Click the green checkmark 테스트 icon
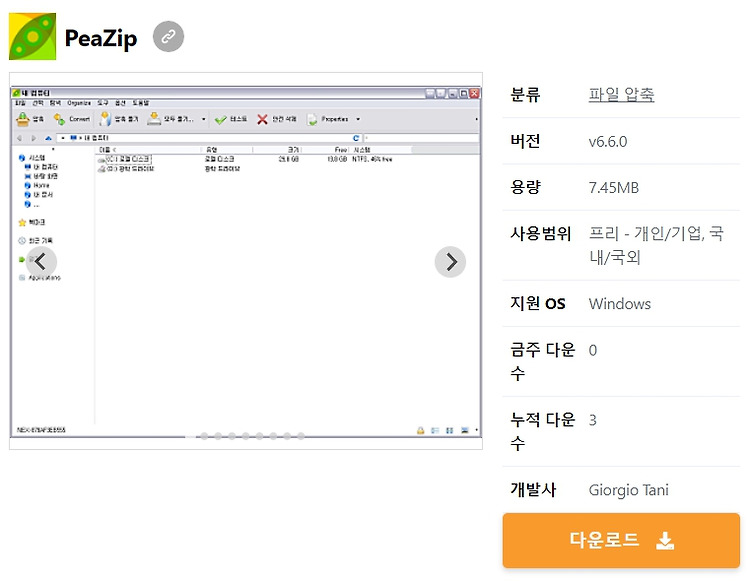Screen dimensions: 750x581 pos(221,120)
